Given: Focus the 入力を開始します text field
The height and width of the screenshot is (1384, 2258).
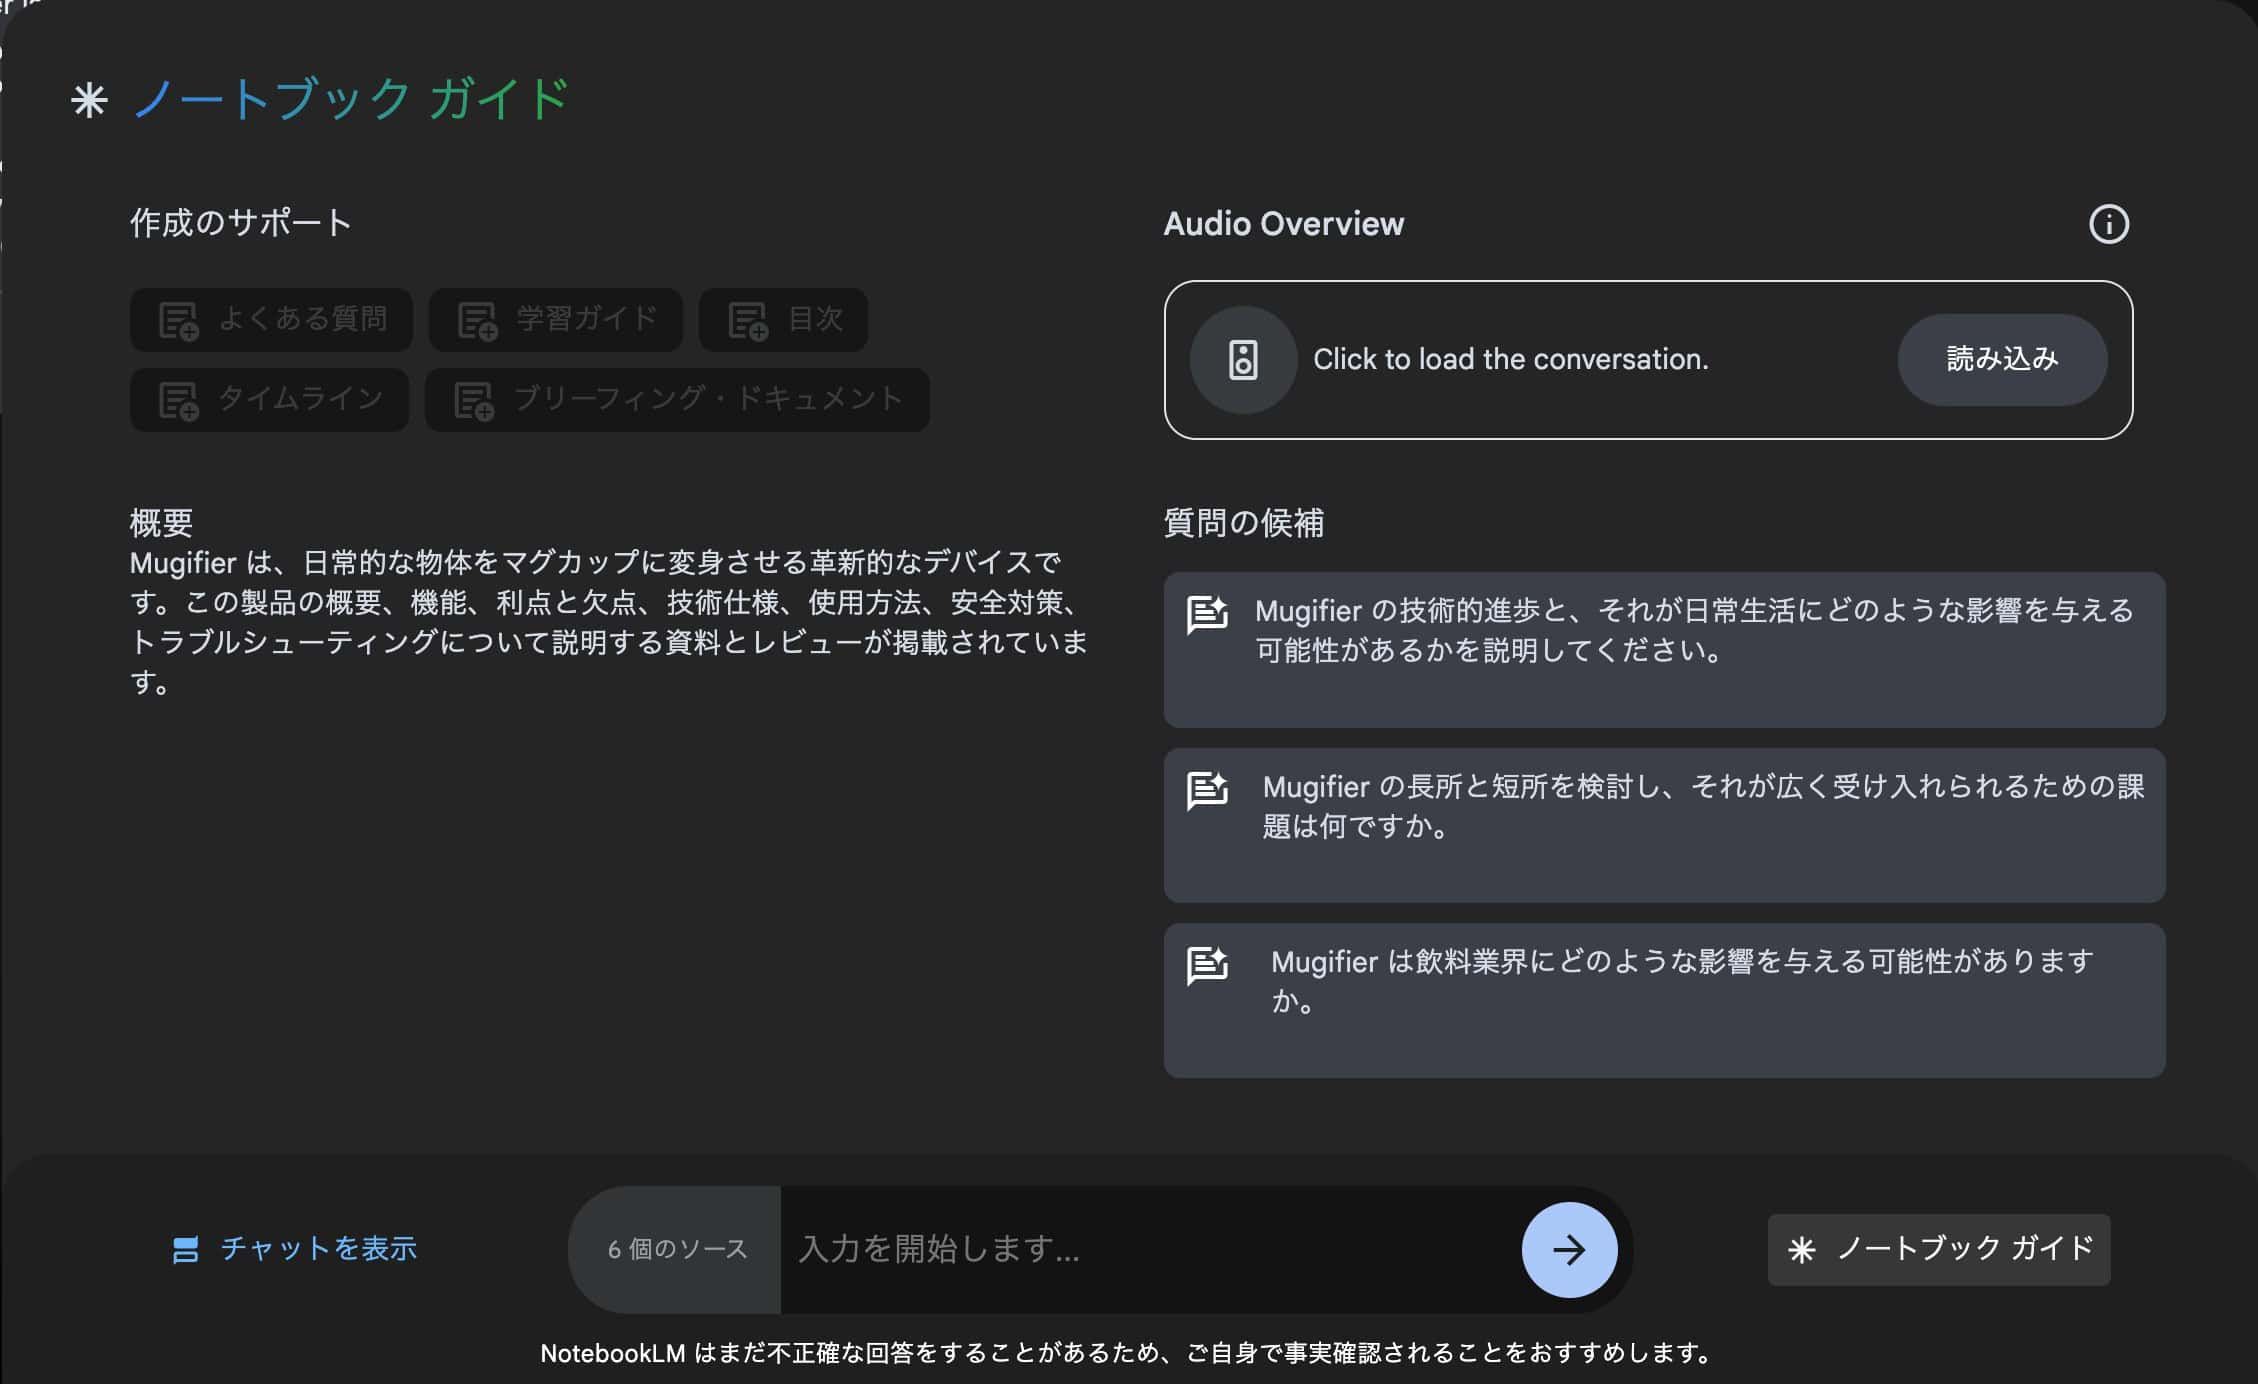Looking at the screenshot, I should 1140,1249.
